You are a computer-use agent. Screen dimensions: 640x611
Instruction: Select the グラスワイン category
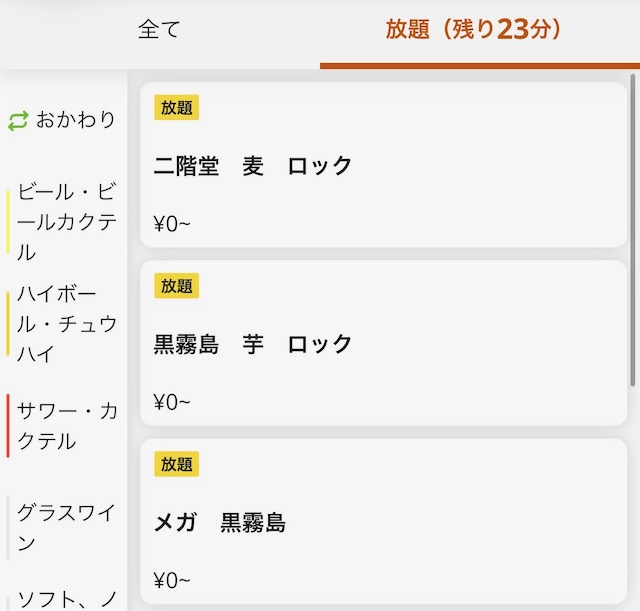tap(66, 527)
